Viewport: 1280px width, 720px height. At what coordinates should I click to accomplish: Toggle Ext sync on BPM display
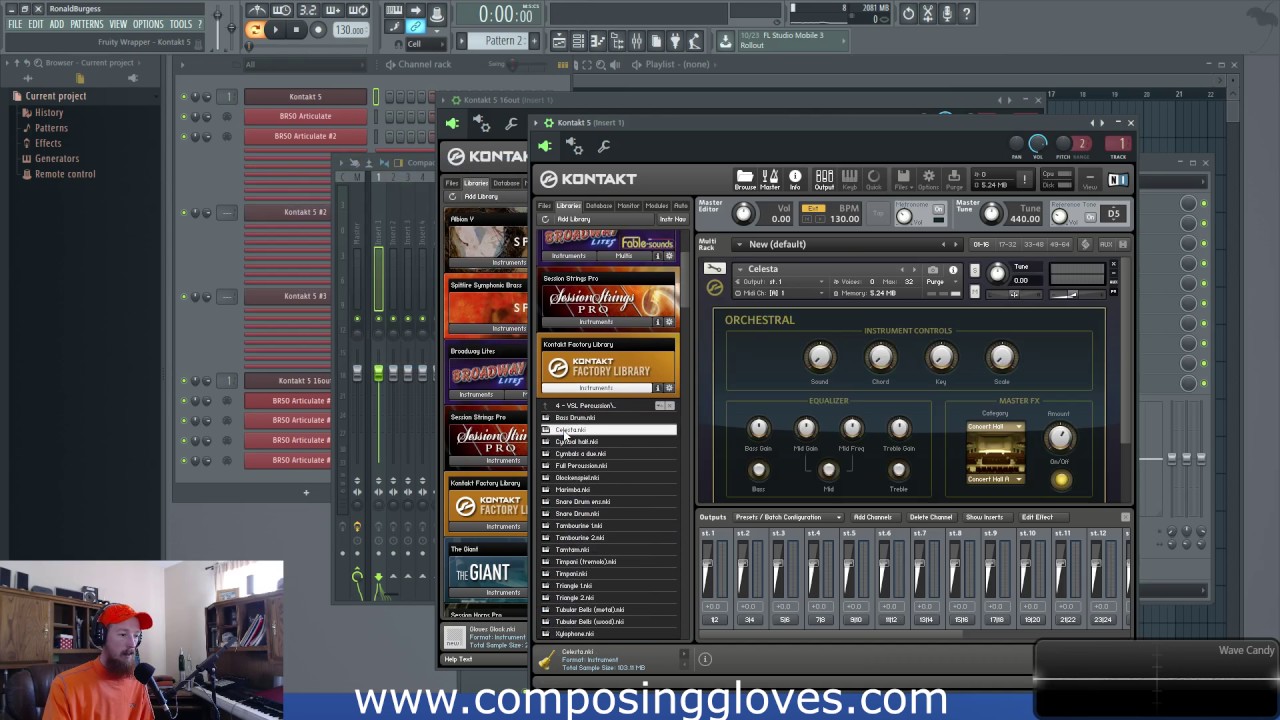pyautogui.click(x=813, y=208)
